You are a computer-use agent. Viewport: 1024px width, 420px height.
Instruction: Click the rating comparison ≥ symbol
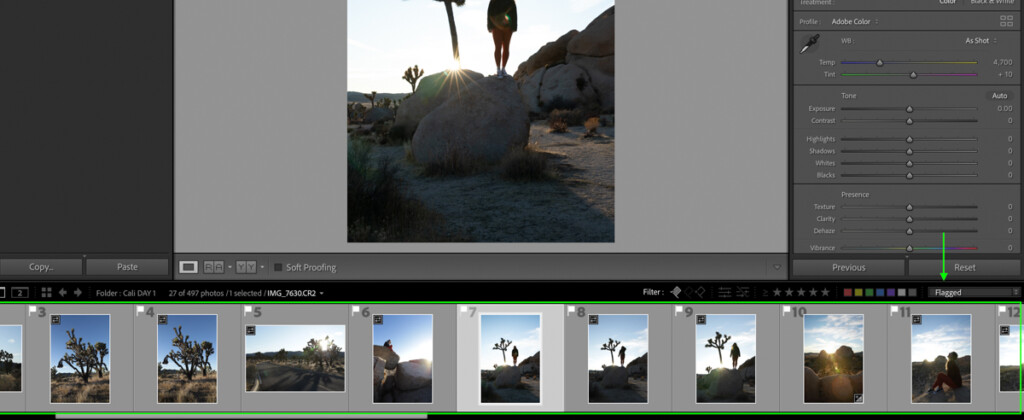765,293
